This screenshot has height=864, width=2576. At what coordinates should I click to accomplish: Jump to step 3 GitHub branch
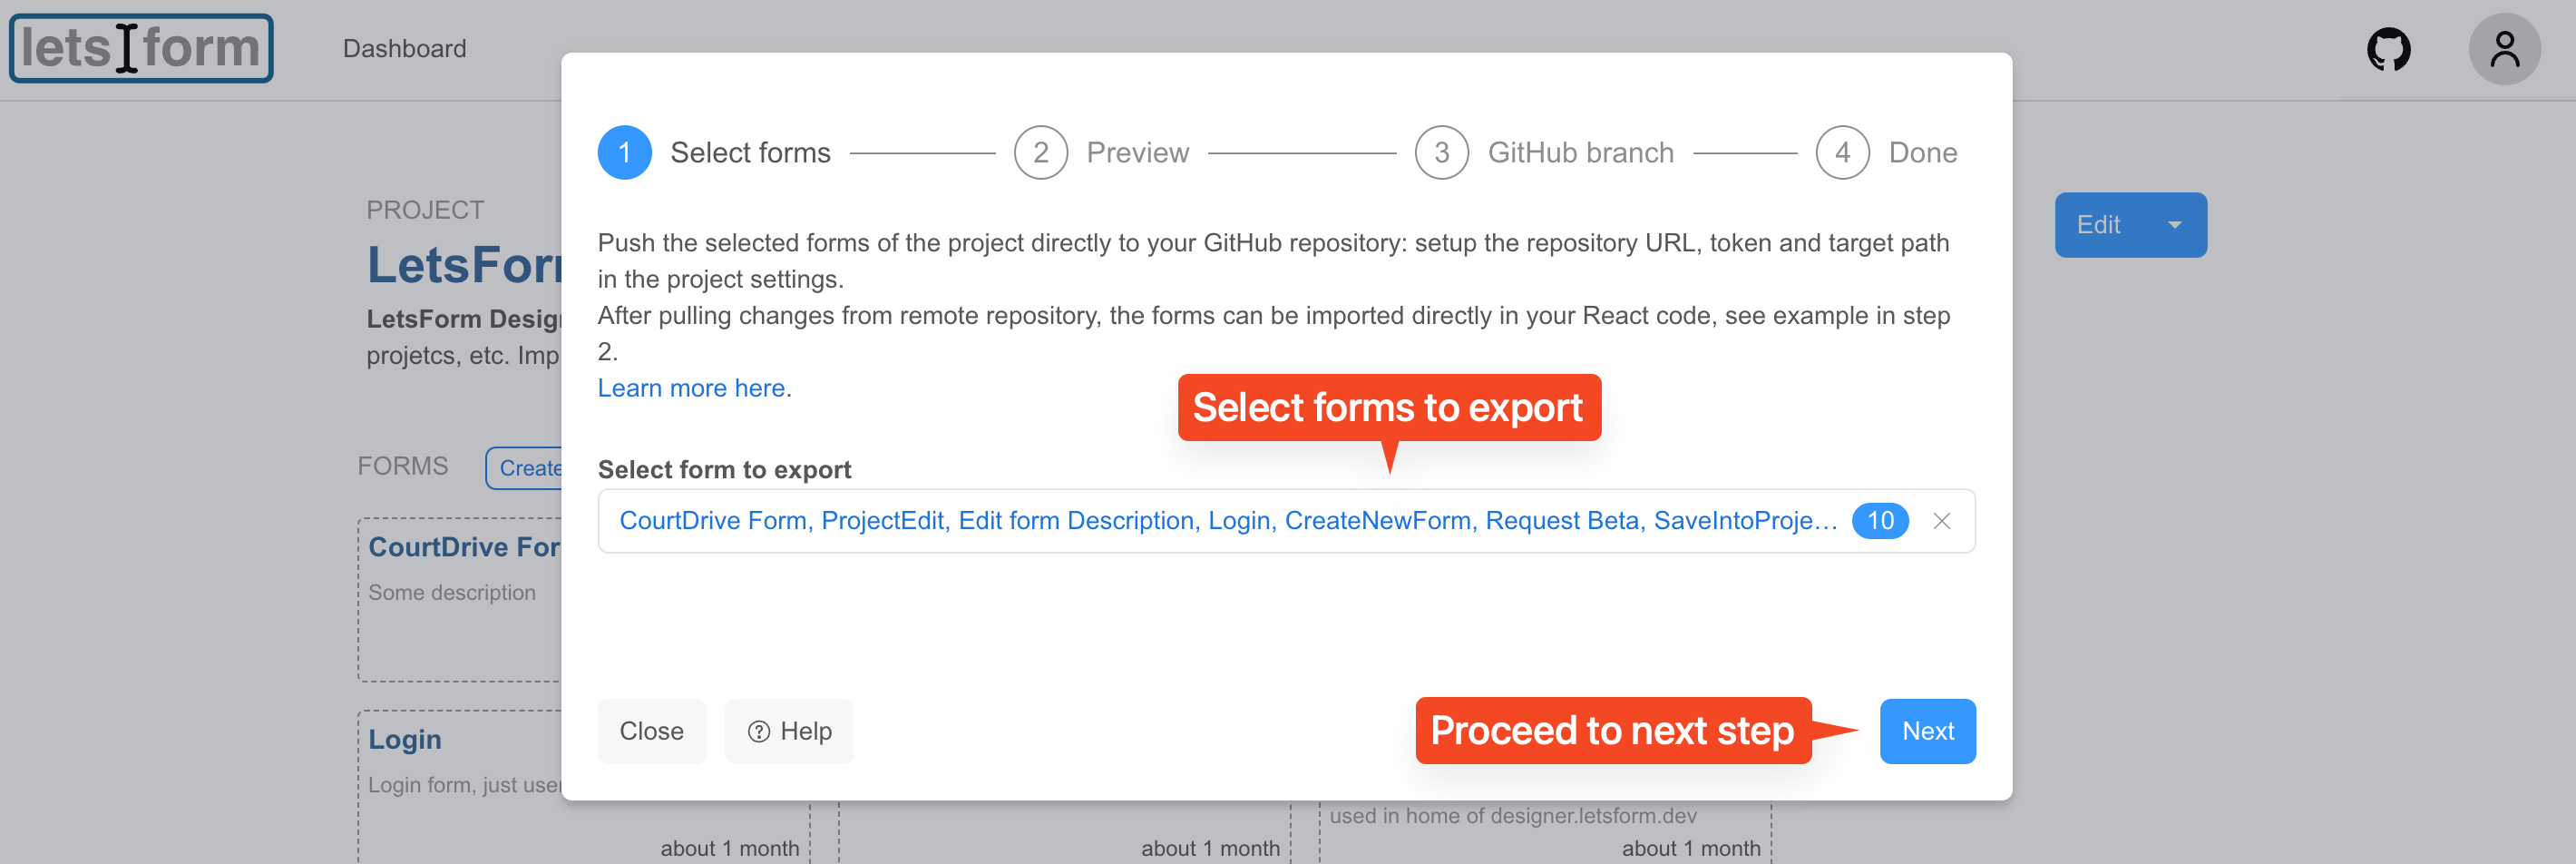click(x=1544, y=153)
